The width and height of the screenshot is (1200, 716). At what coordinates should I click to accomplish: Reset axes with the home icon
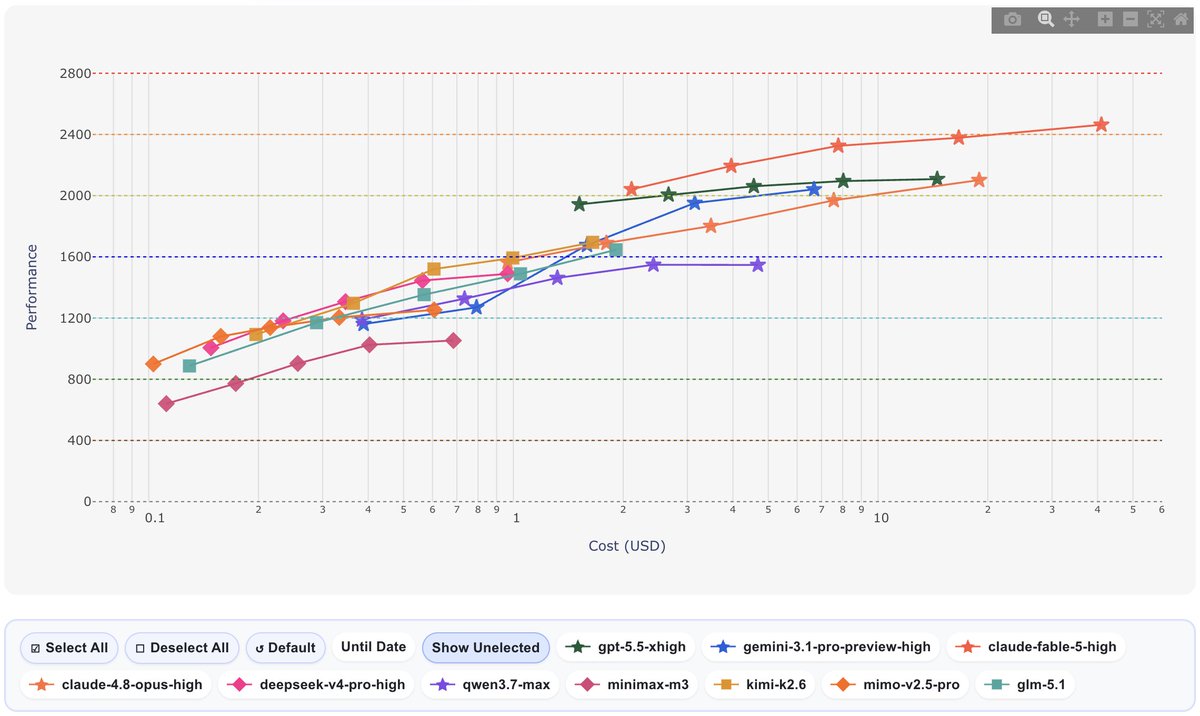[x=1181, y=19]
